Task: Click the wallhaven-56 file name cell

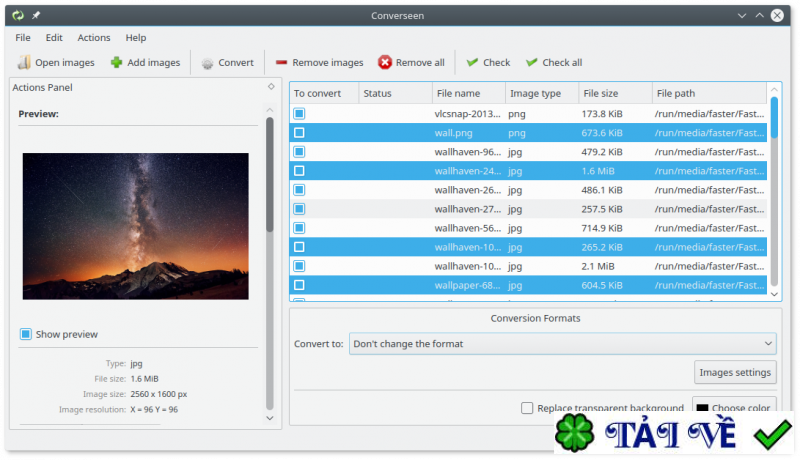Action: (467, 228)
